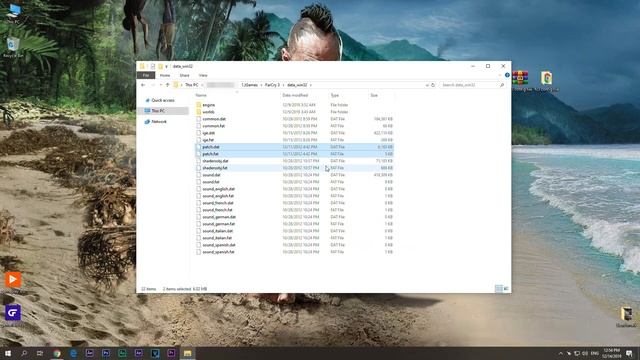
Task: Switch to the View ribbon tab
Action: pyautogui.click(x=203, y=75)
